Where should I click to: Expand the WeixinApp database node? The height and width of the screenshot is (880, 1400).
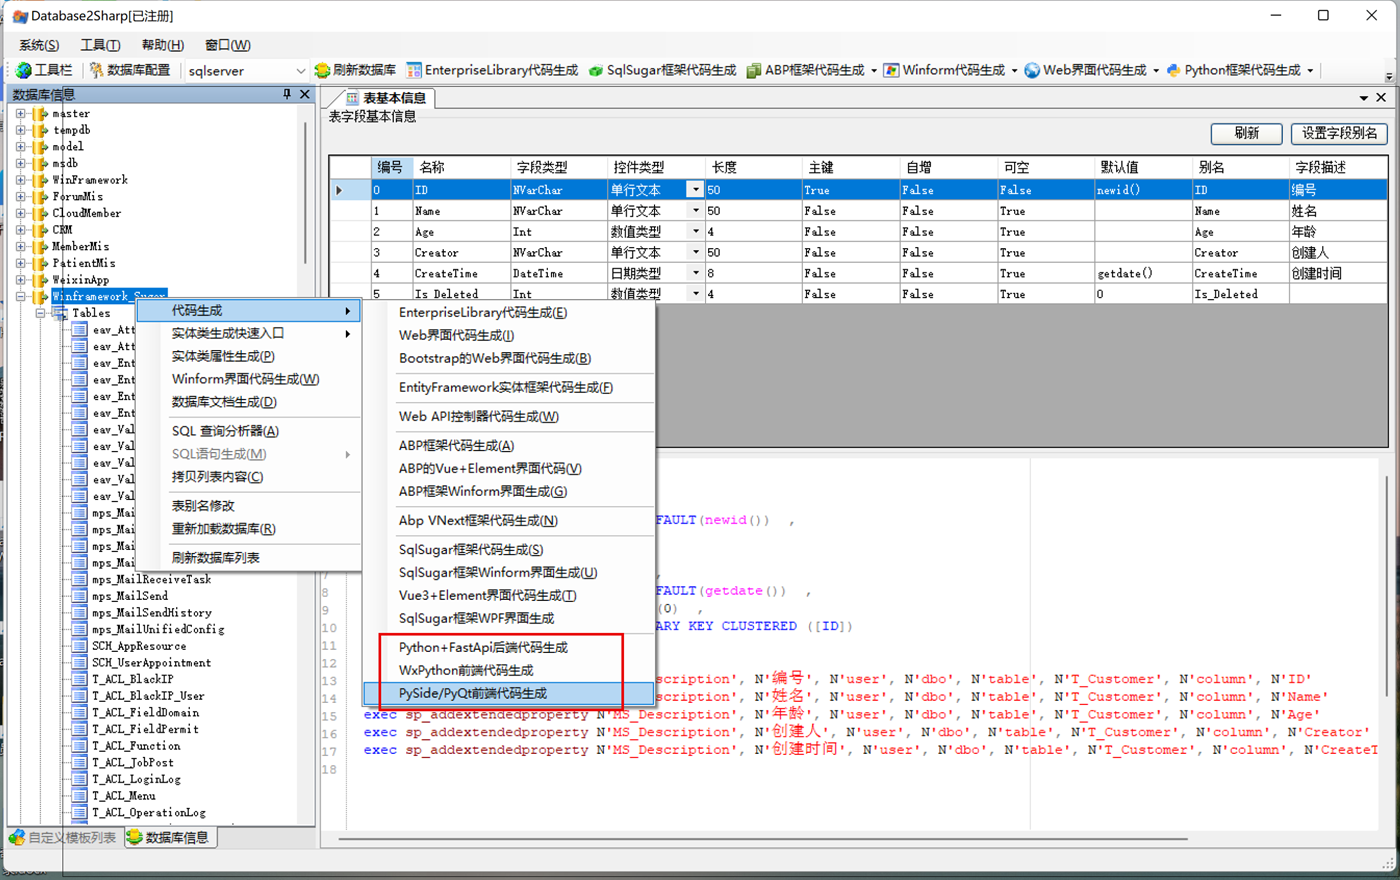[20, 280]
